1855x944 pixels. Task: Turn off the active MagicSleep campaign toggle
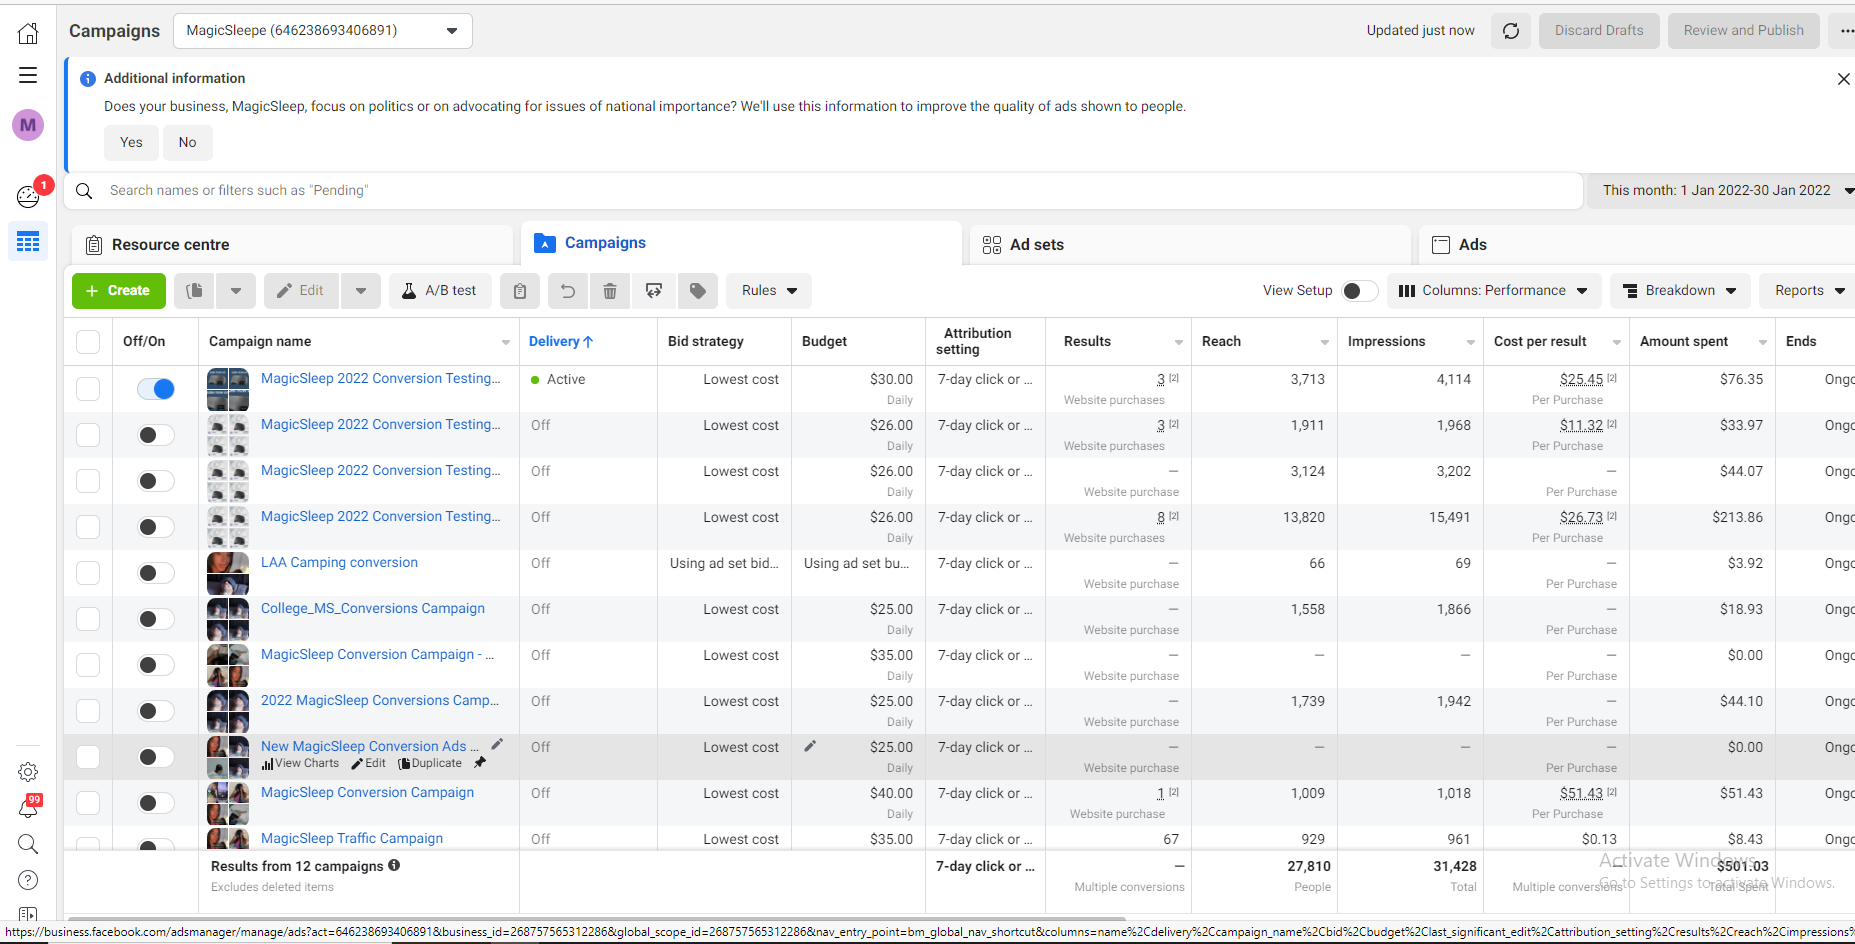156,389
